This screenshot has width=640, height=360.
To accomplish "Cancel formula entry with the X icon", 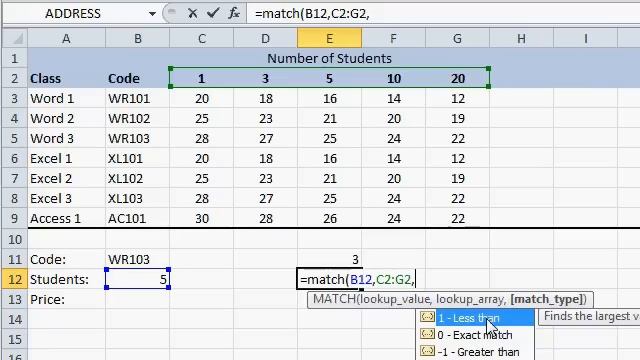I will [192, 13].
